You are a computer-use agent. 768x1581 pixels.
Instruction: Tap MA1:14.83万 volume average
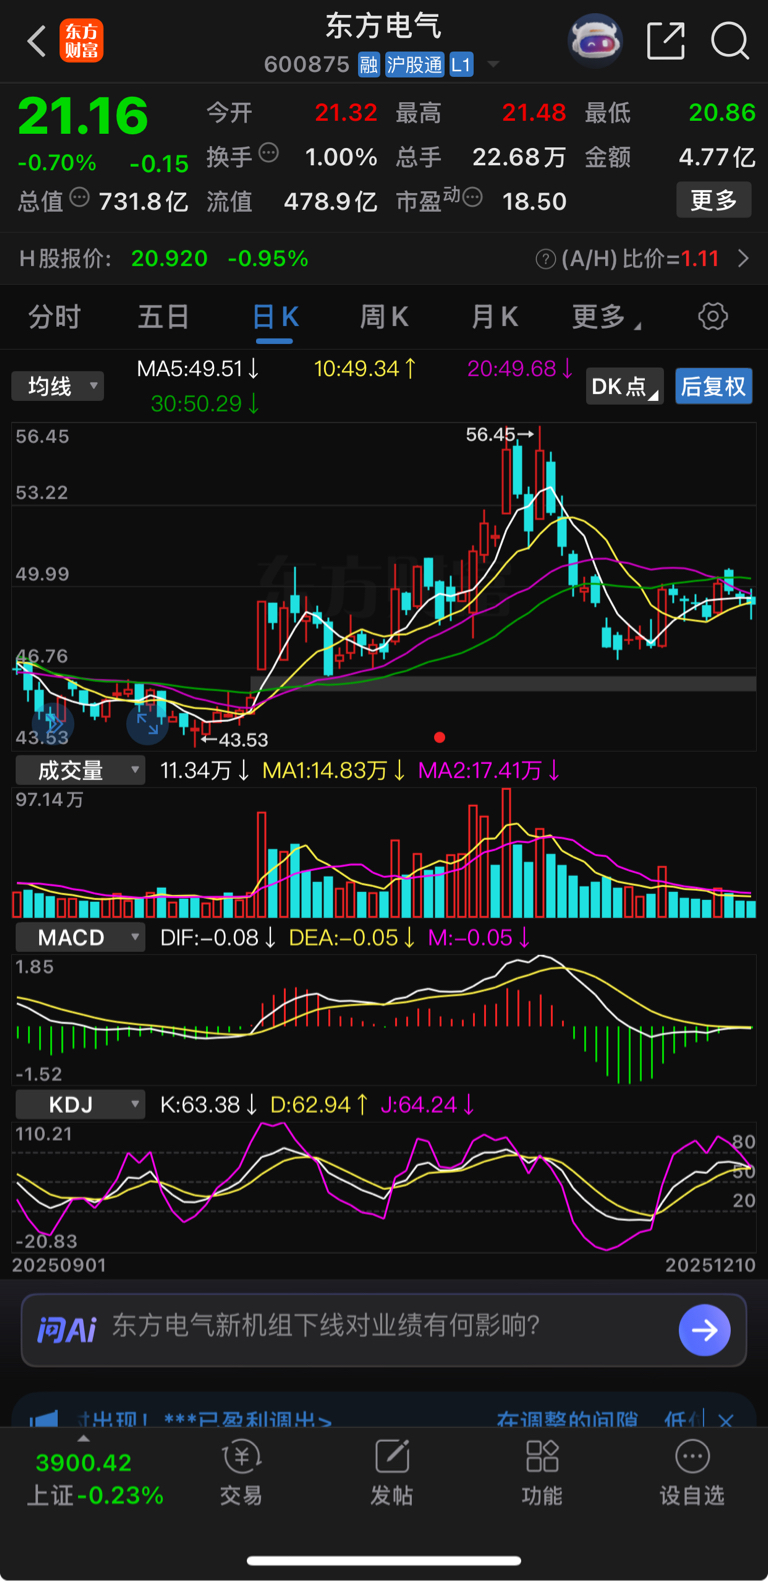pos(334,771)
